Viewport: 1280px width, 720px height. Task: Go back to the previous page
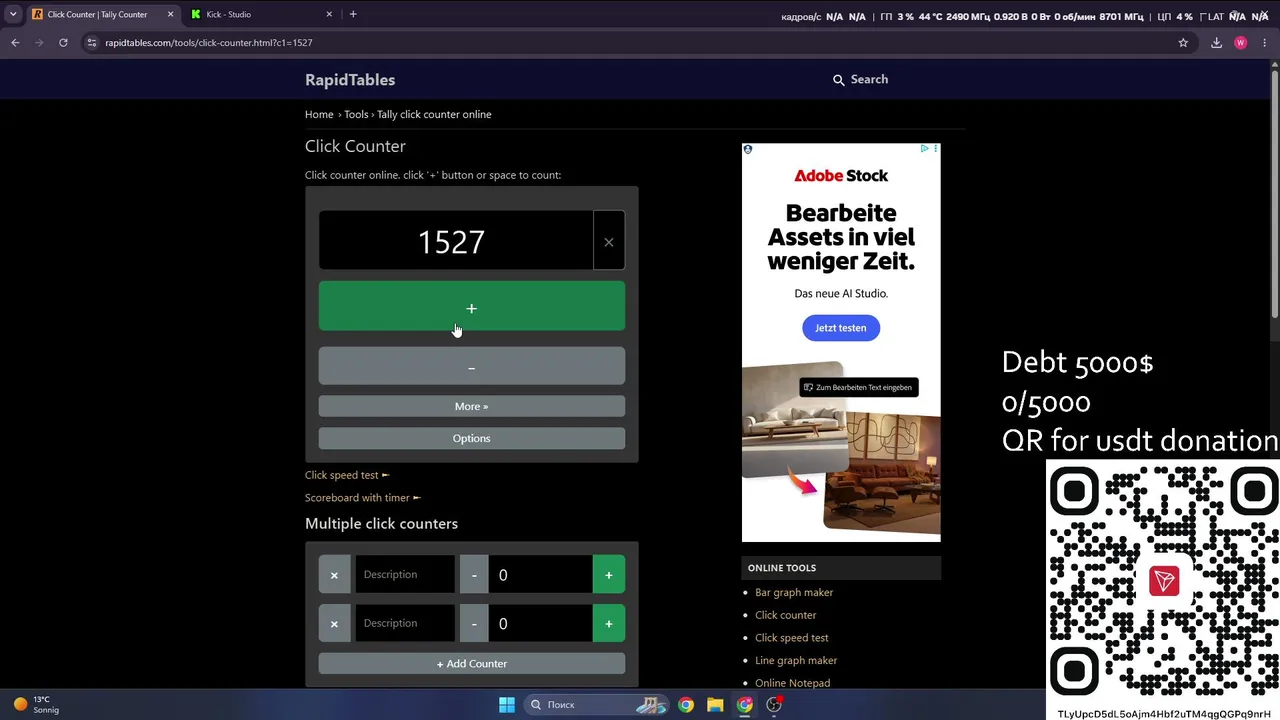point(15,43)
